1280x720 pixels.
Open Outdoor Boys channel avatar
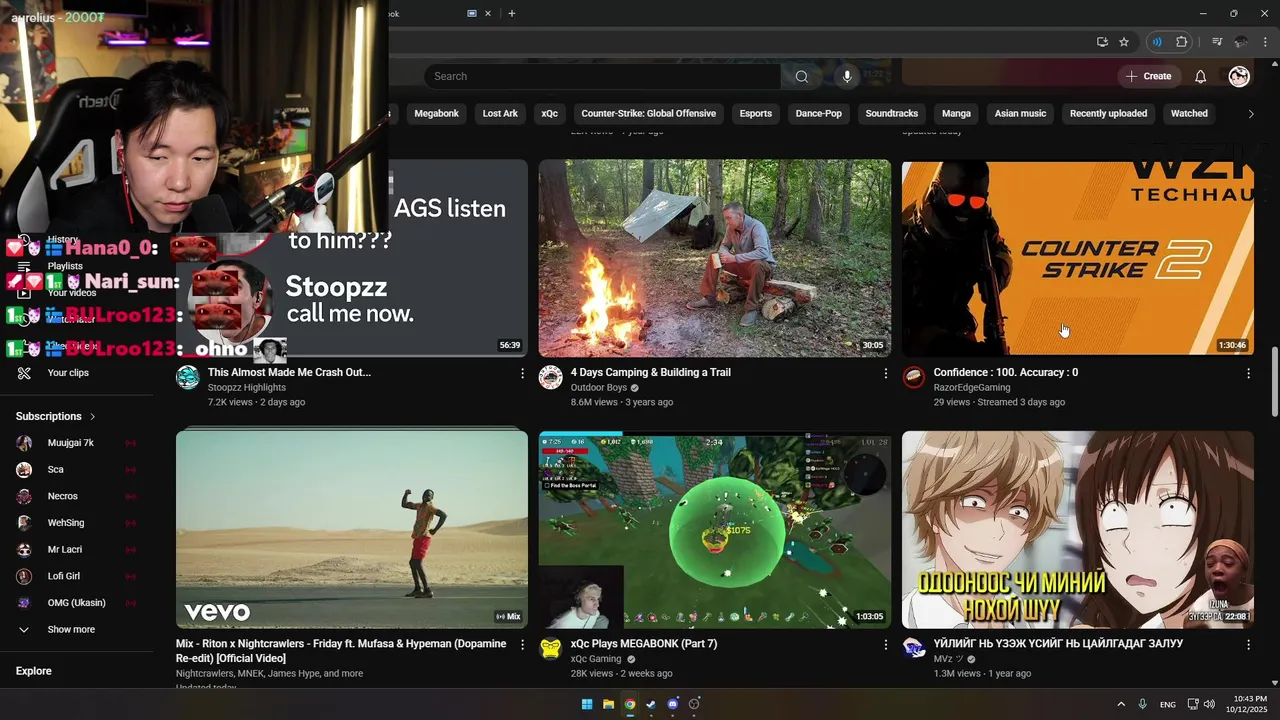coord(551,377)
